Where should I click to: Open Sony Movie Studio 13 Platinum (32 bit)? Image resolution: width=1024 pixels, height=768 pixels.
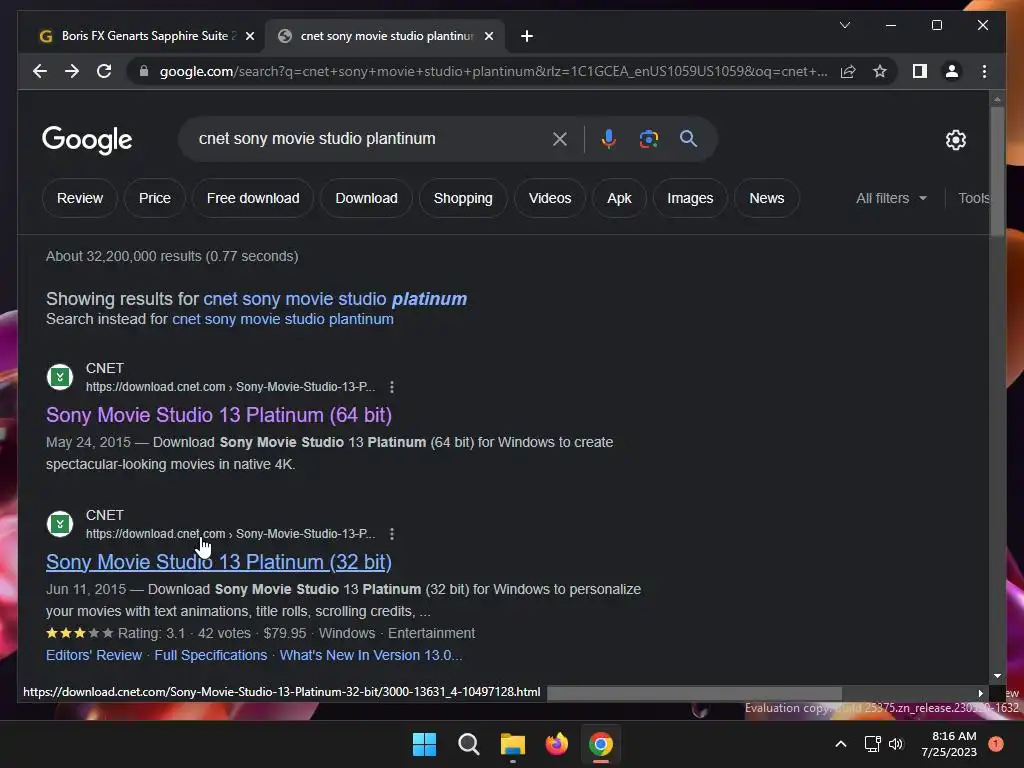pyautogui.click(x=219, y=562)
